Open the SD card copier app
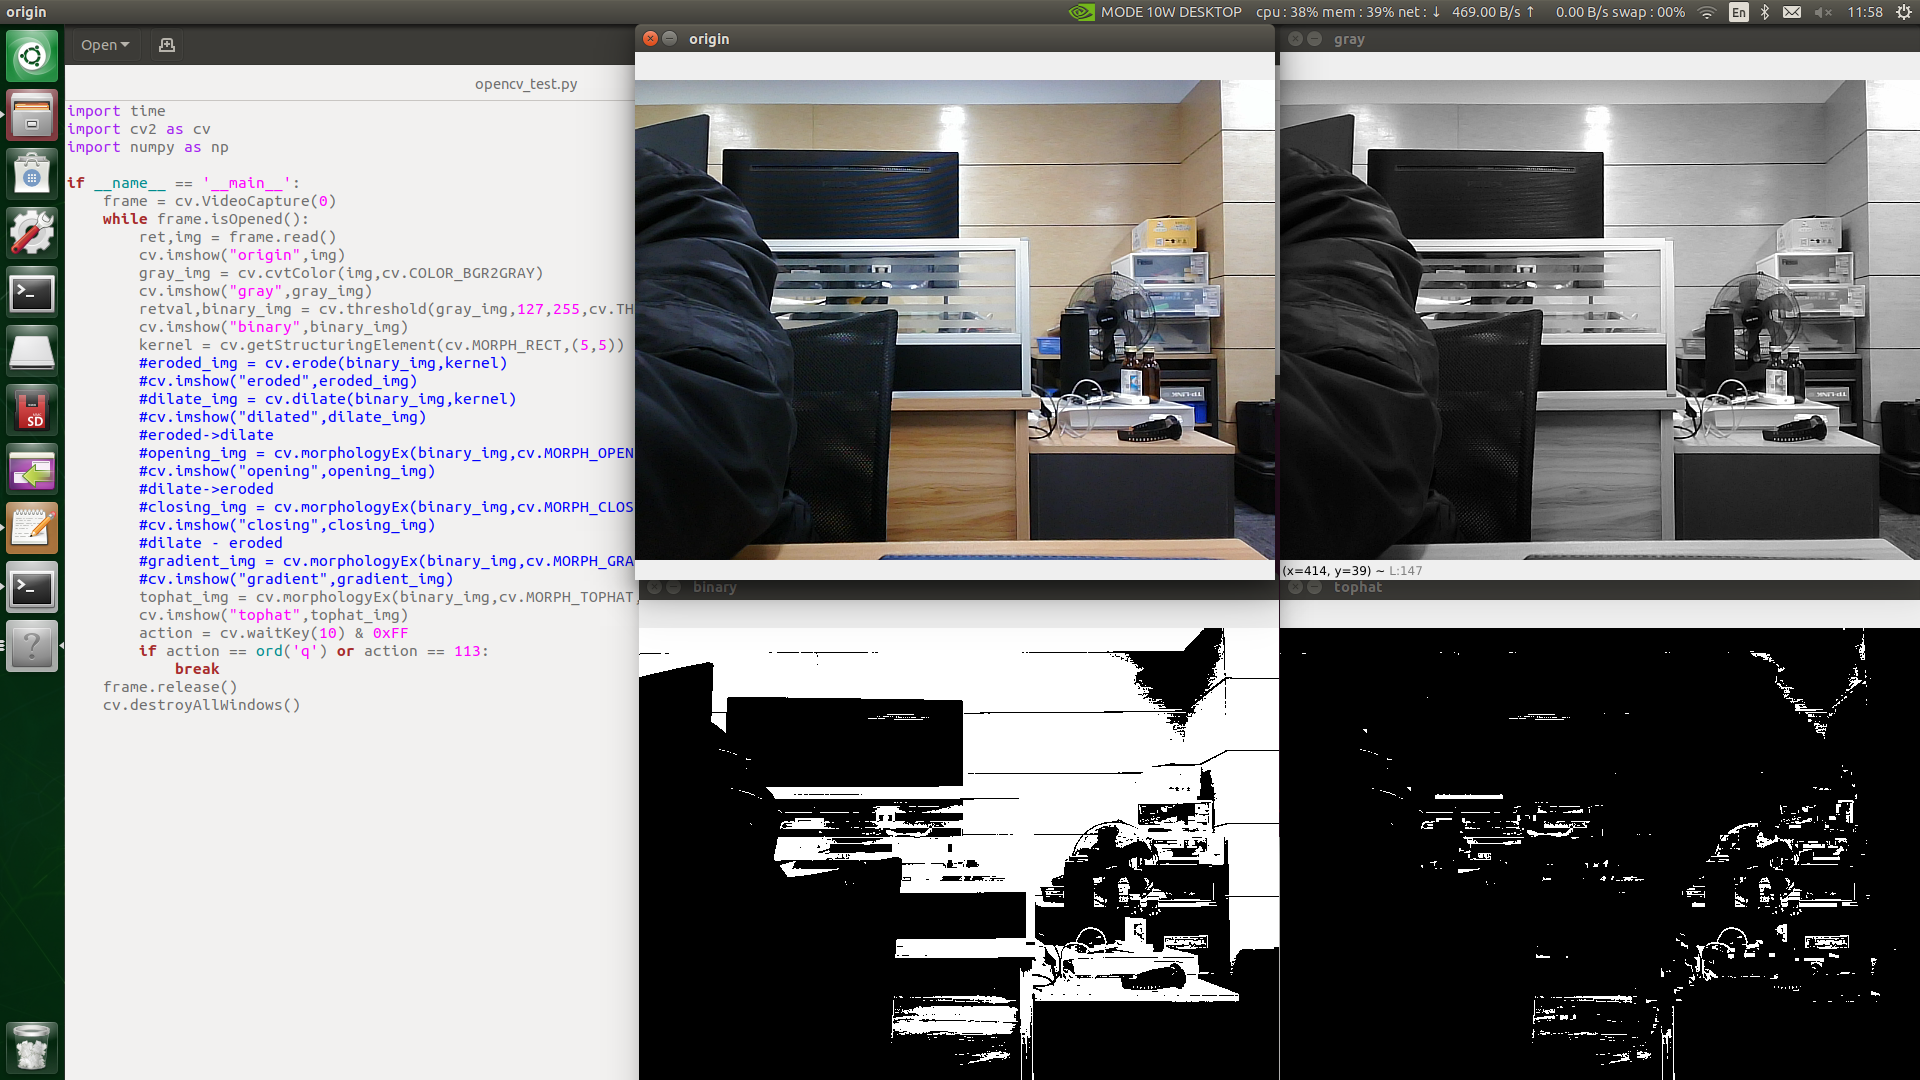 (x=32, y=410)
